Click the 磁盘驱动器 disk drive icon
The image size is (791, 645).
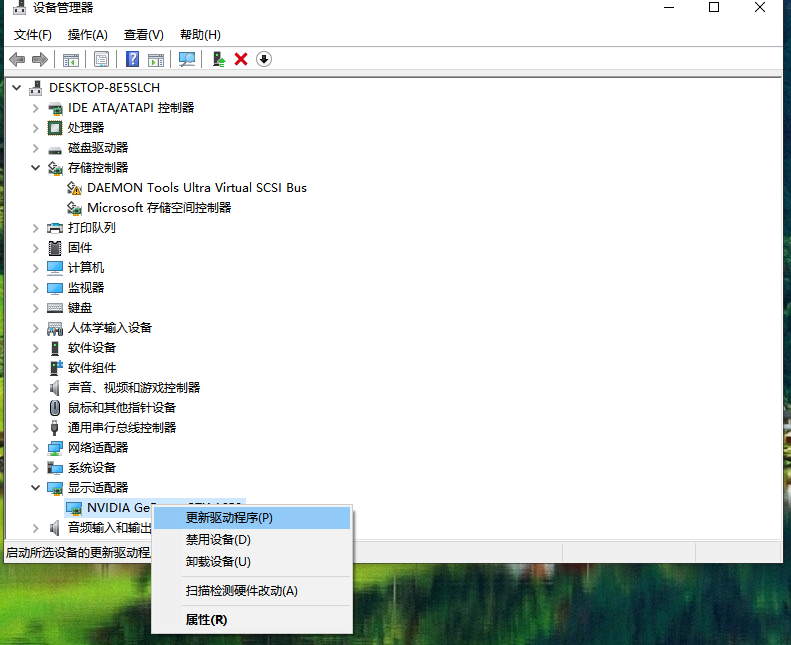pos(54,150)
